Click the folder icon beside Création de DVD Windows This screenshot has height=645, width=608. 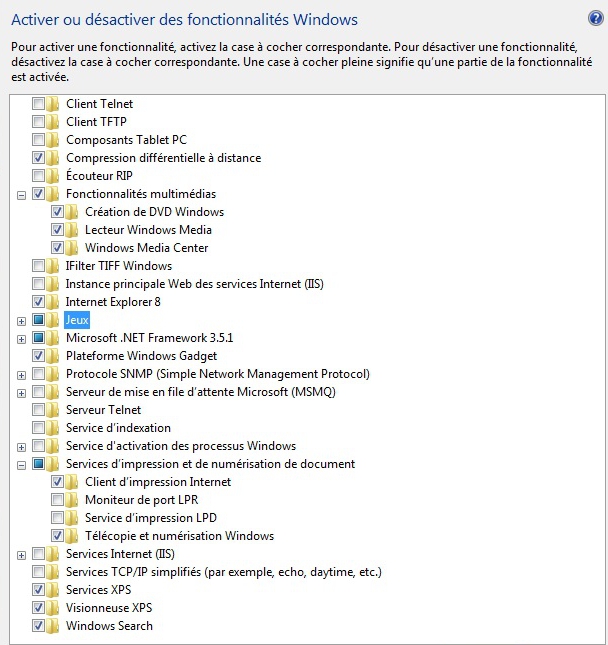point(72,212)
